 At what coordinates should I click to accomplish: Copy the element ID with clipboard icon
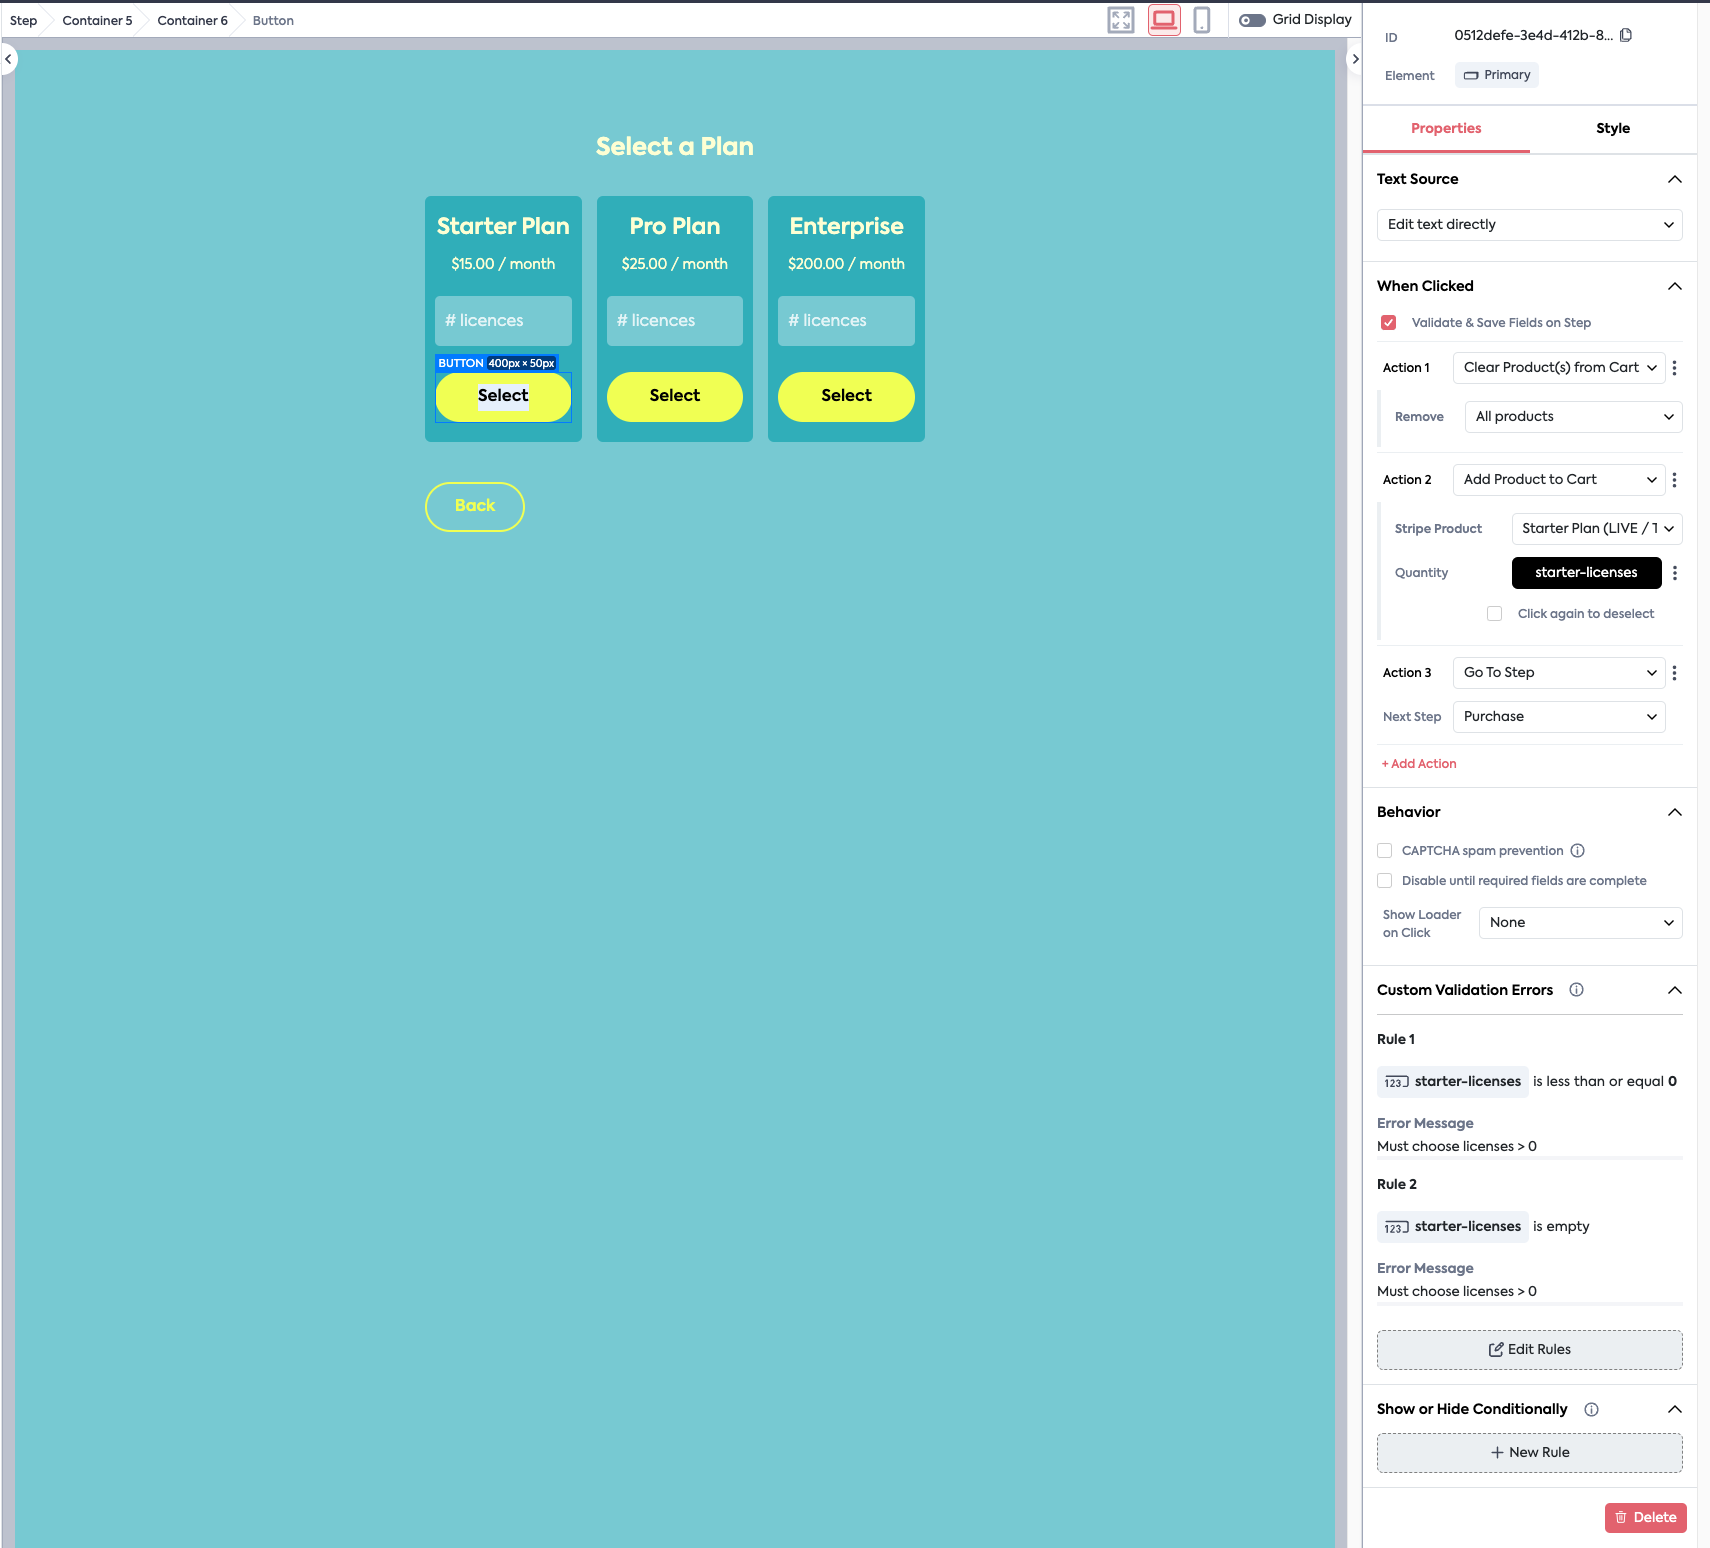pos(1626,35)
